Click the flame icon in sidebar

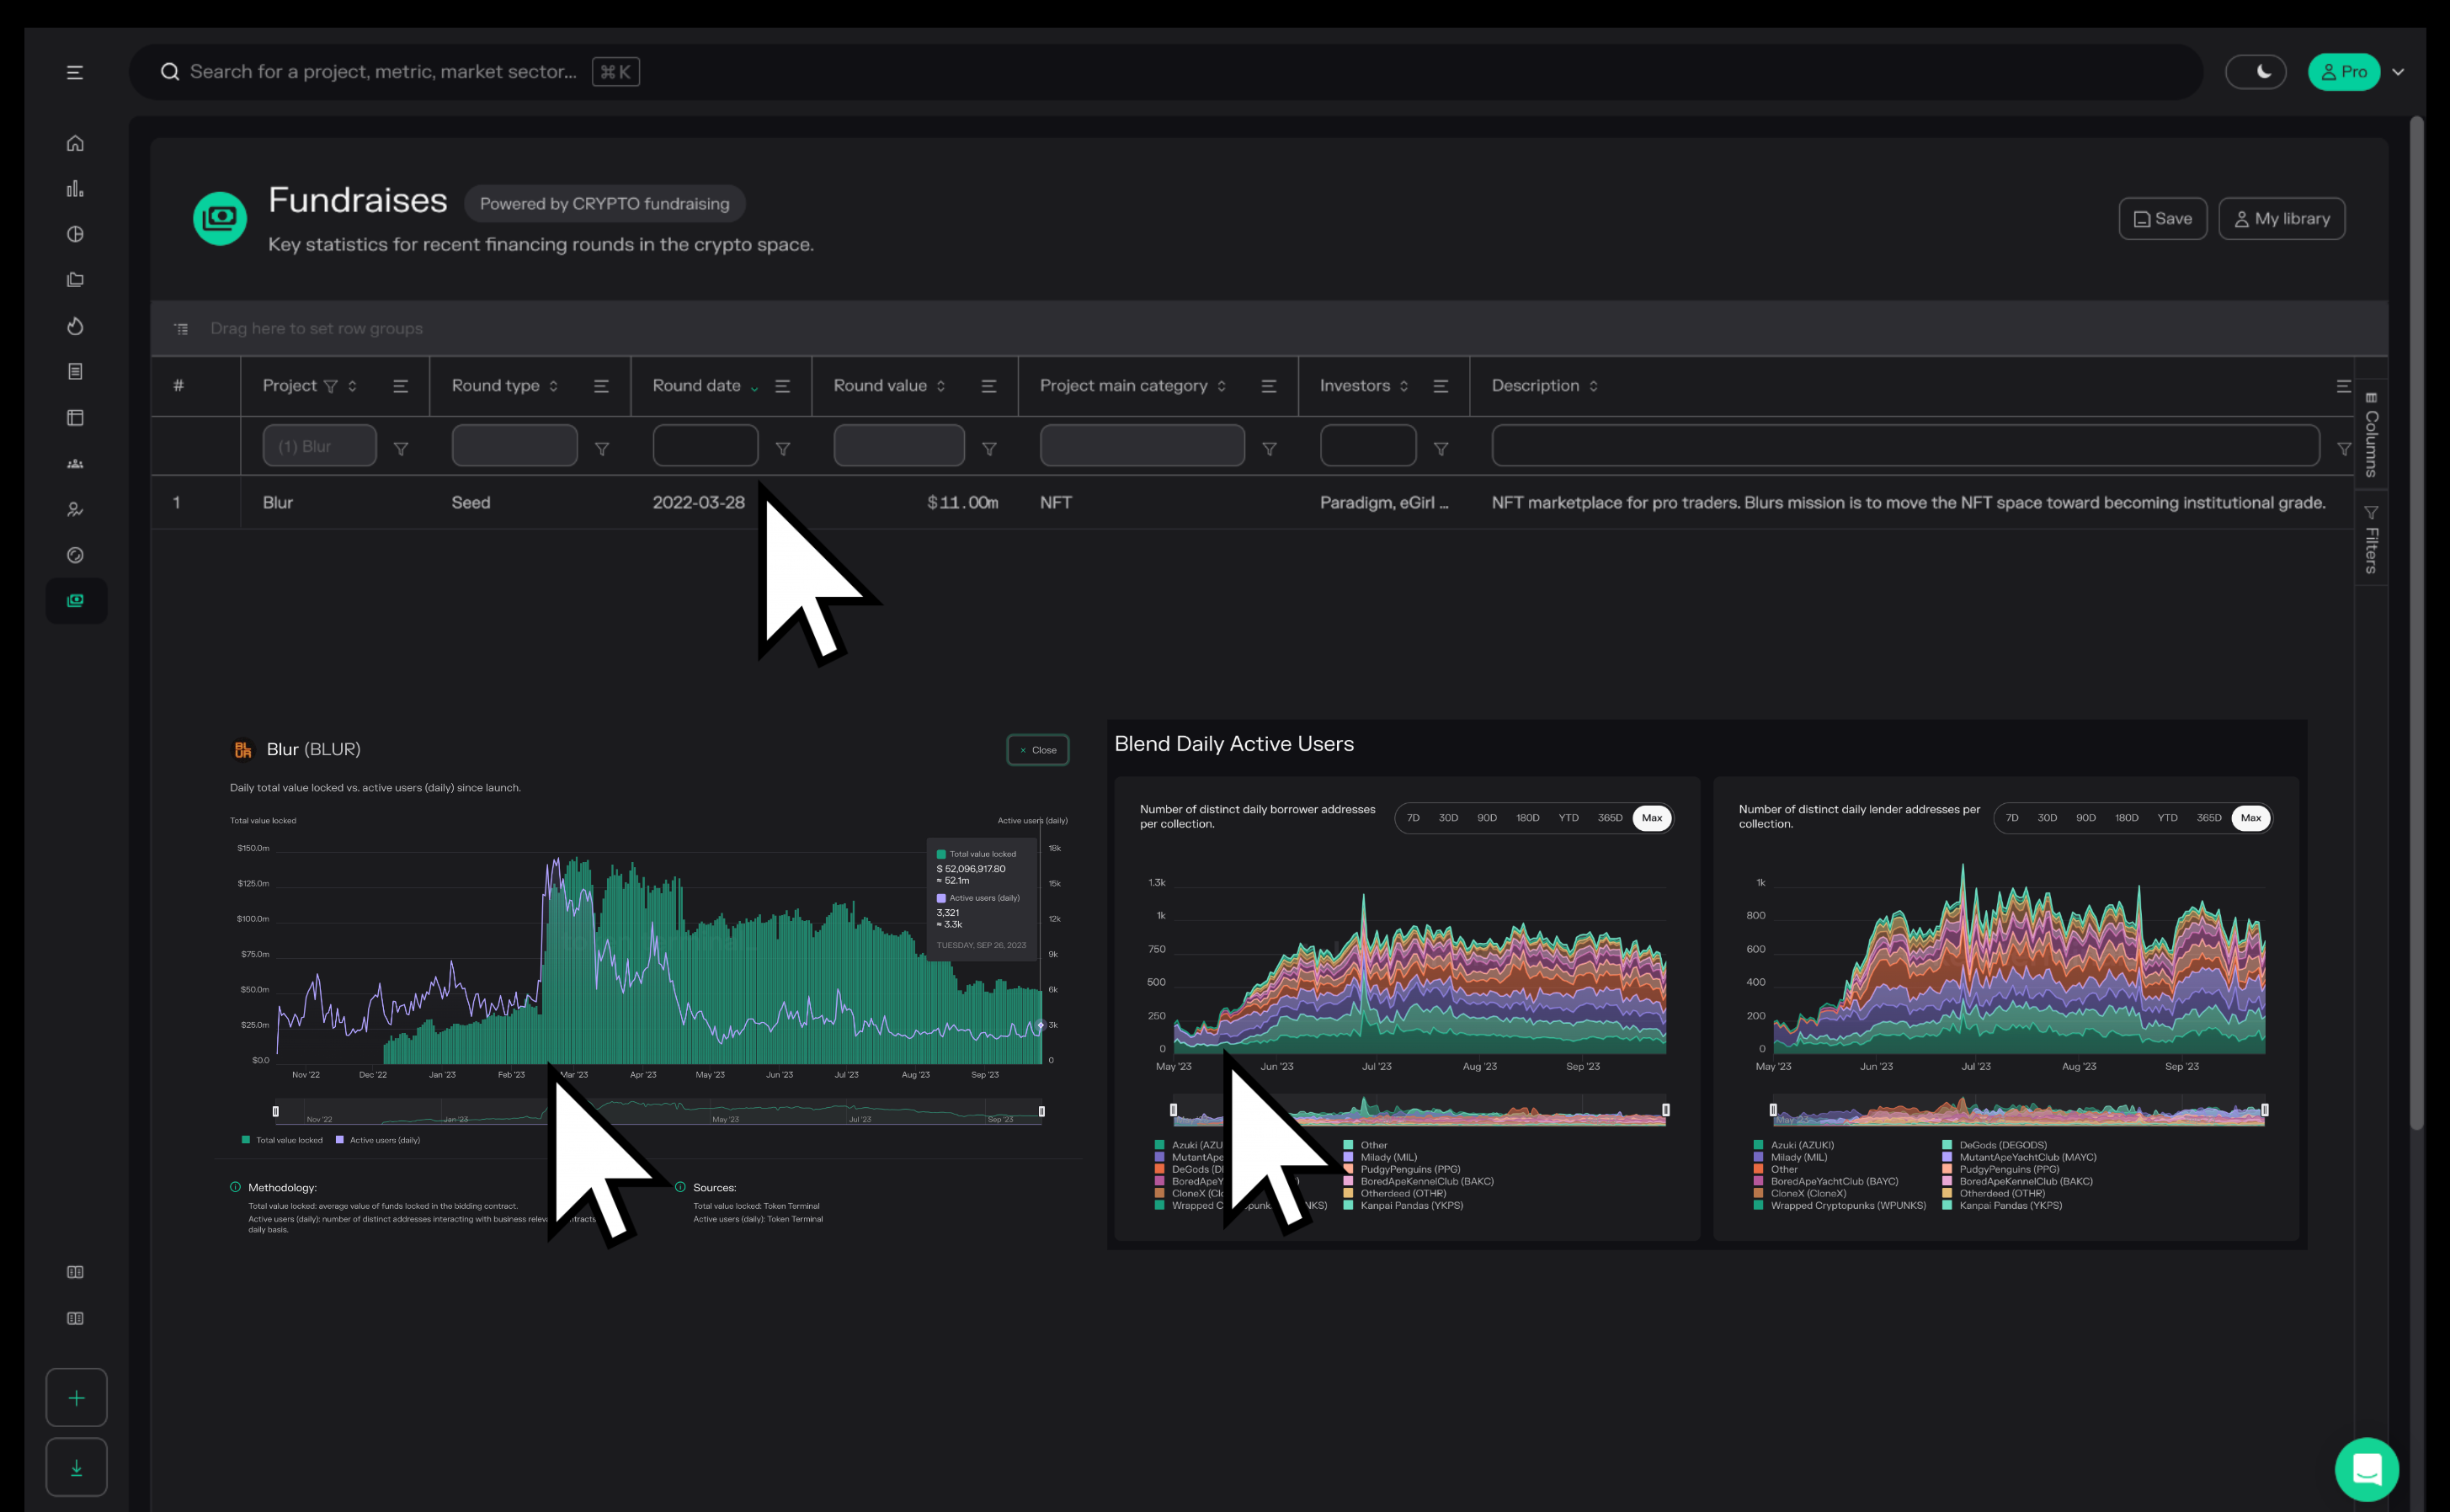(x=75, y=326)
